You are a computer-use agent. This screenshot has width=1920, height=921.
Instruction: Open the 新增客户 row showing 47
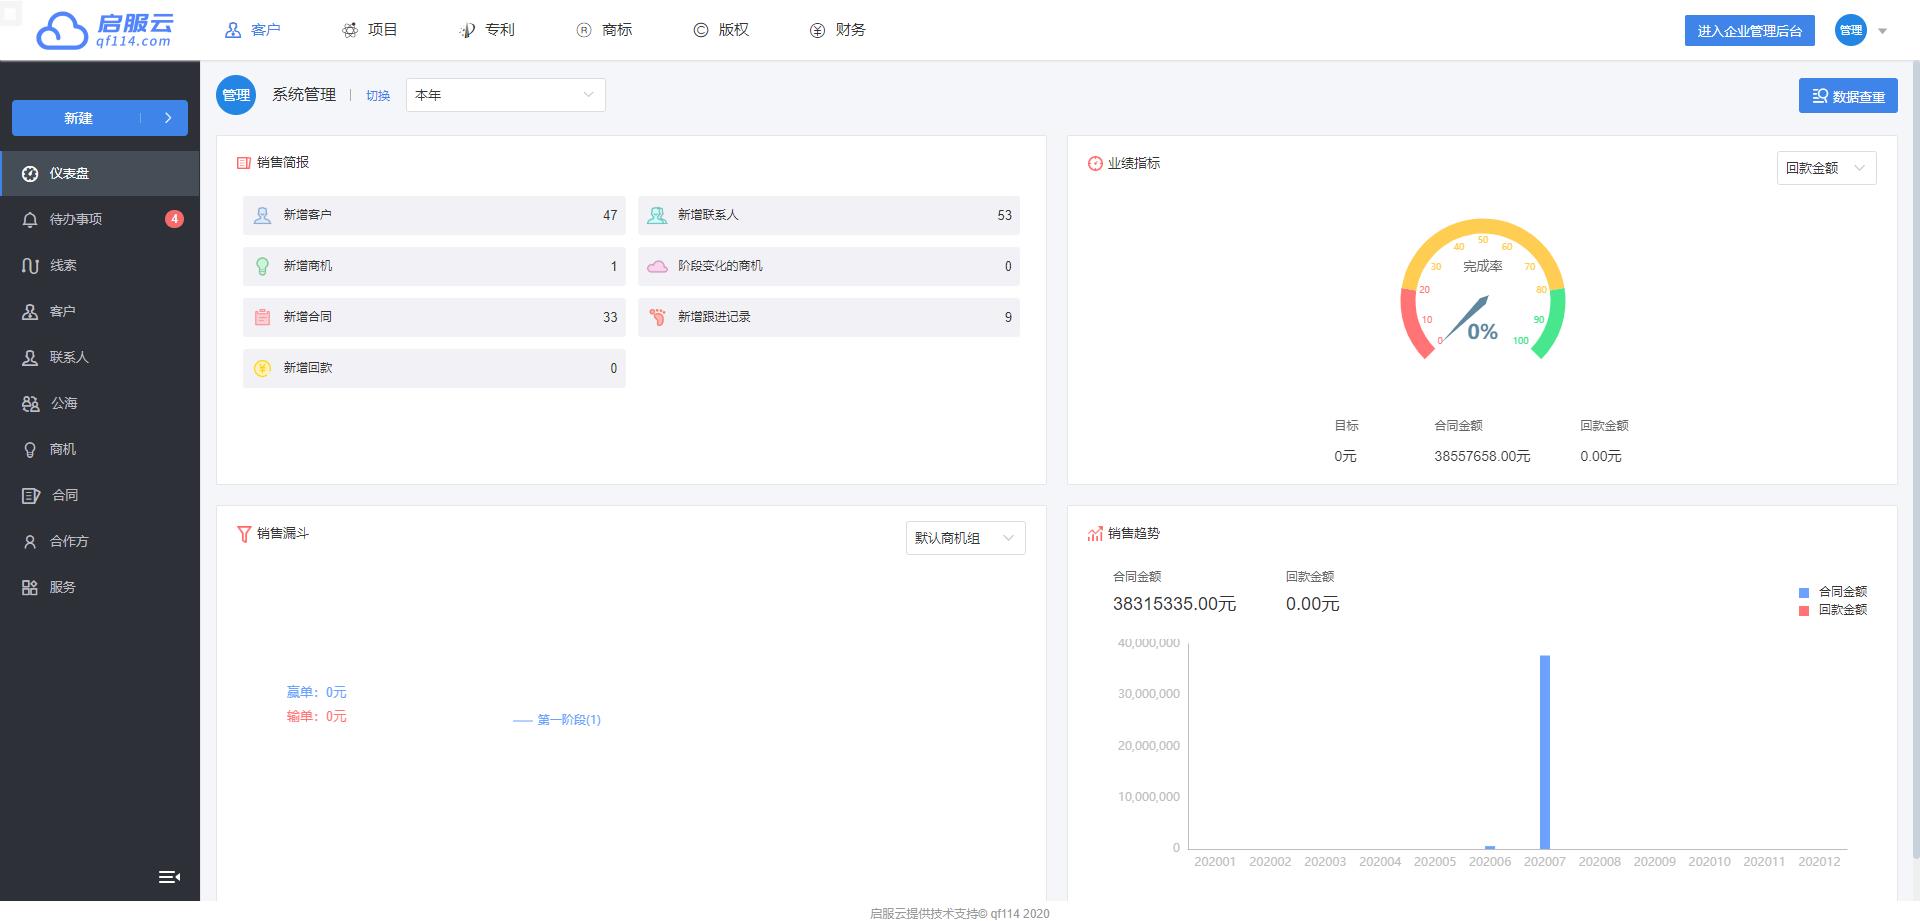(434, 215)
